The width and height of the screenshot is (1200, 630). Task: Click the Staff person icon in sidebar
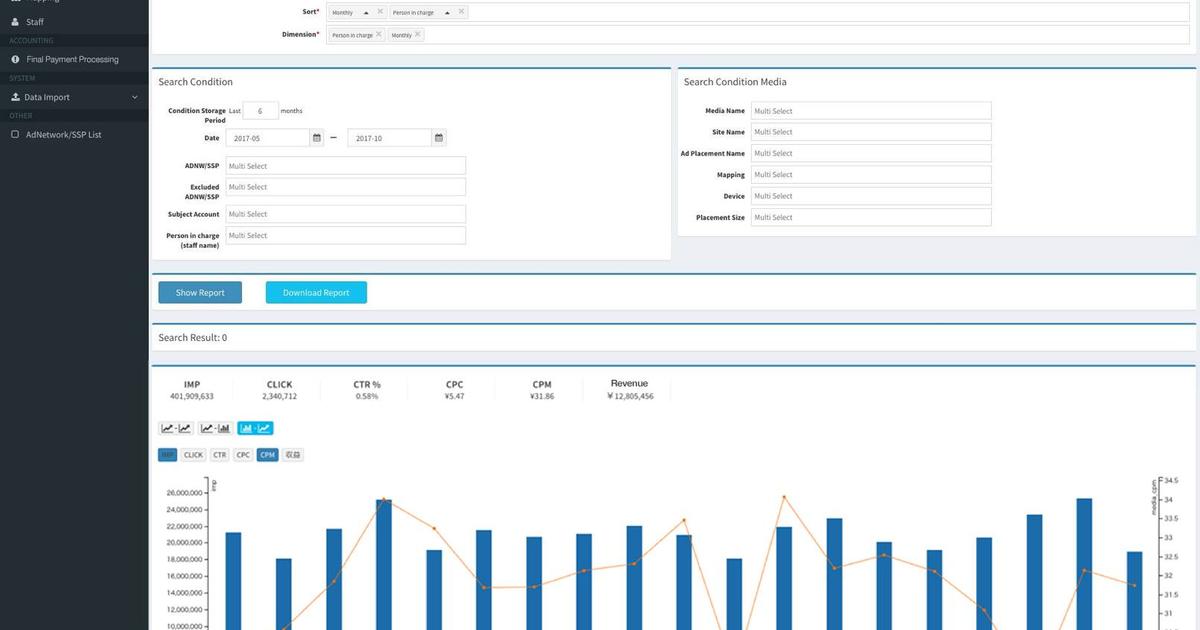(15, 21)
